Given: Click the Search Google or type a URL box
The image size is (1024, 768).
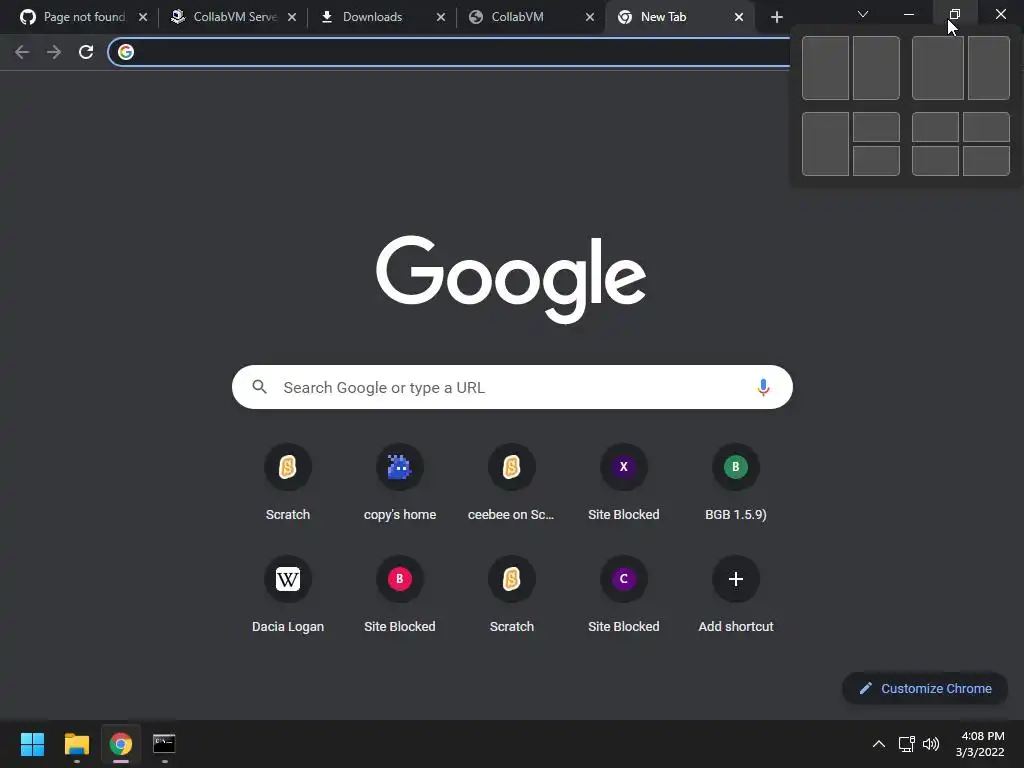Looking at the screenshot, I should tap(512, 387).
